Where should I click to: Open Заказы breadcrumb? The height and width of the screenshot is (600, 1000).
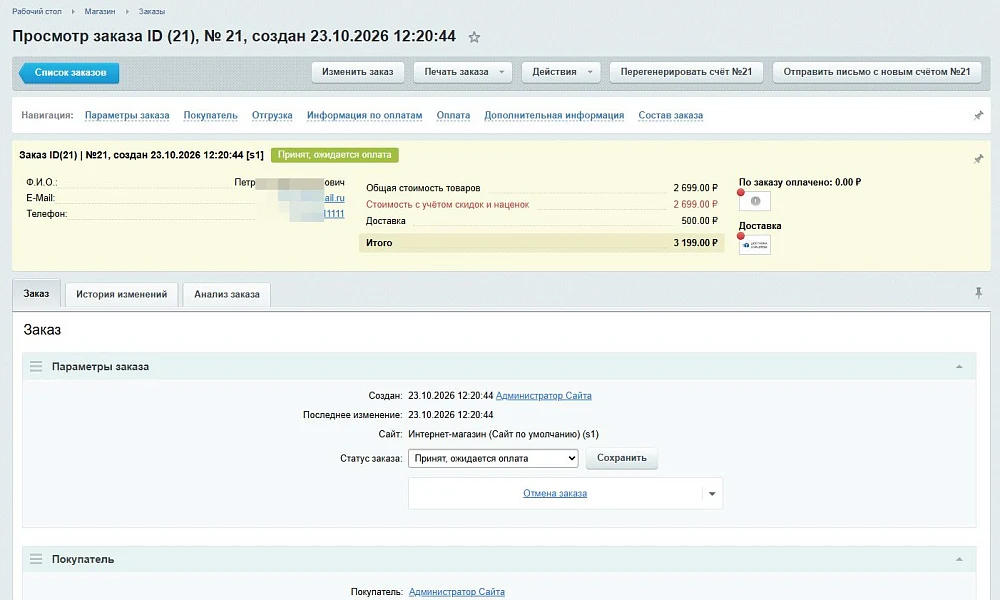(x=152, y=11)
